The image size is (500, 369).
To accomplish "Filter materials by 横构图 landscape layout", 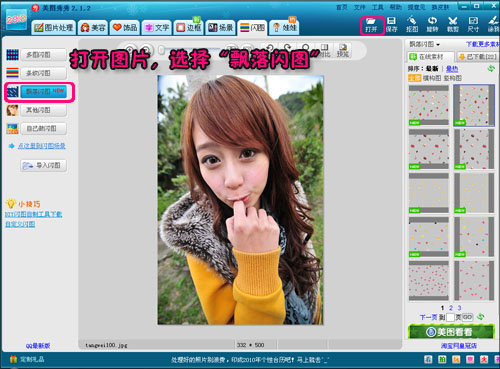I will point(432,78).
